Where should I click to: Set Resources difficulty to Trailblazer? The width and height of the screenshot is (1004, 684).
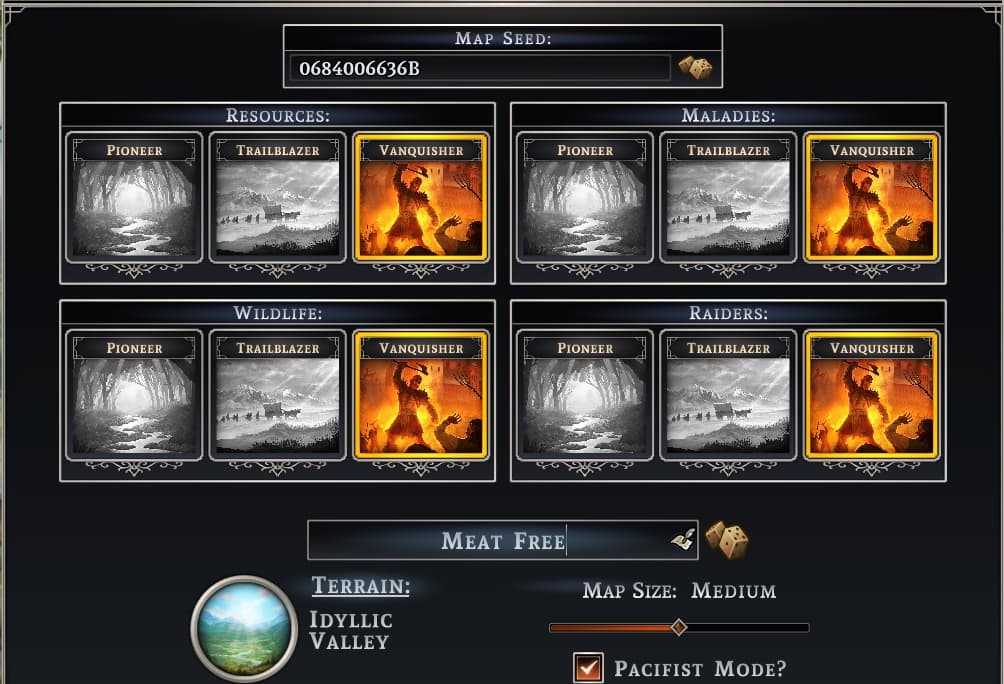(277, 197)
